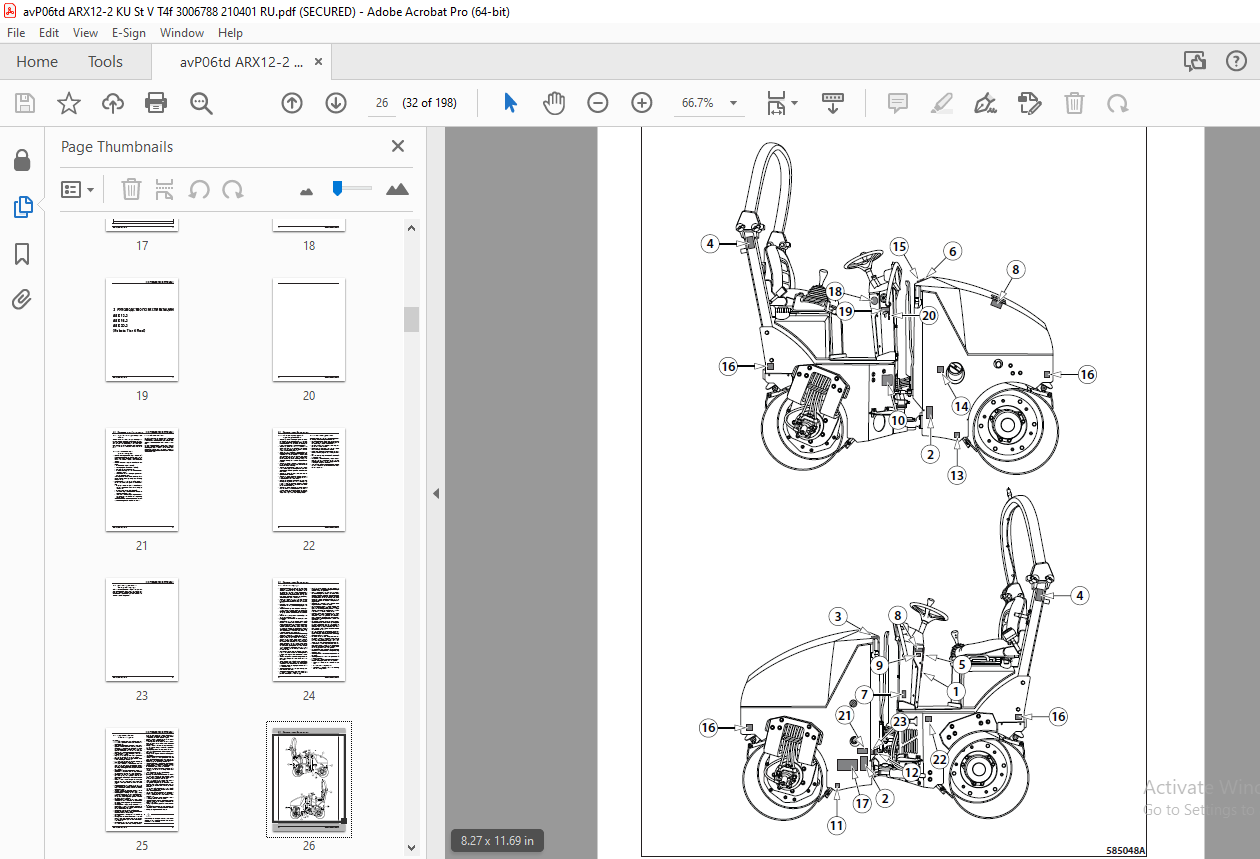Select the avP06td ARX12-2 document tab

pyautogui.click(x=241, y=62)
